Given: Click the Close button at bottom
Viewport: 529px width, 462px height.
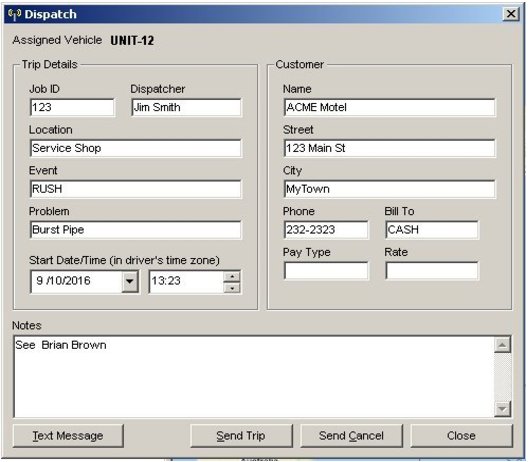Looking at the screenshot, I should tap(461, 436).
